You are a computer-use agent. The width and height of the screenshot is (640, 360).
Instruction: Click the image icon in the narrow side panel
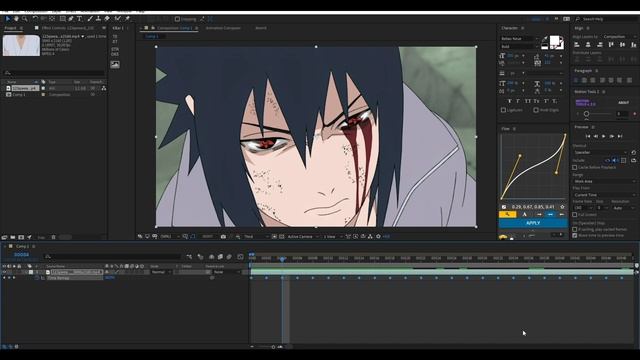coord(115,64)
